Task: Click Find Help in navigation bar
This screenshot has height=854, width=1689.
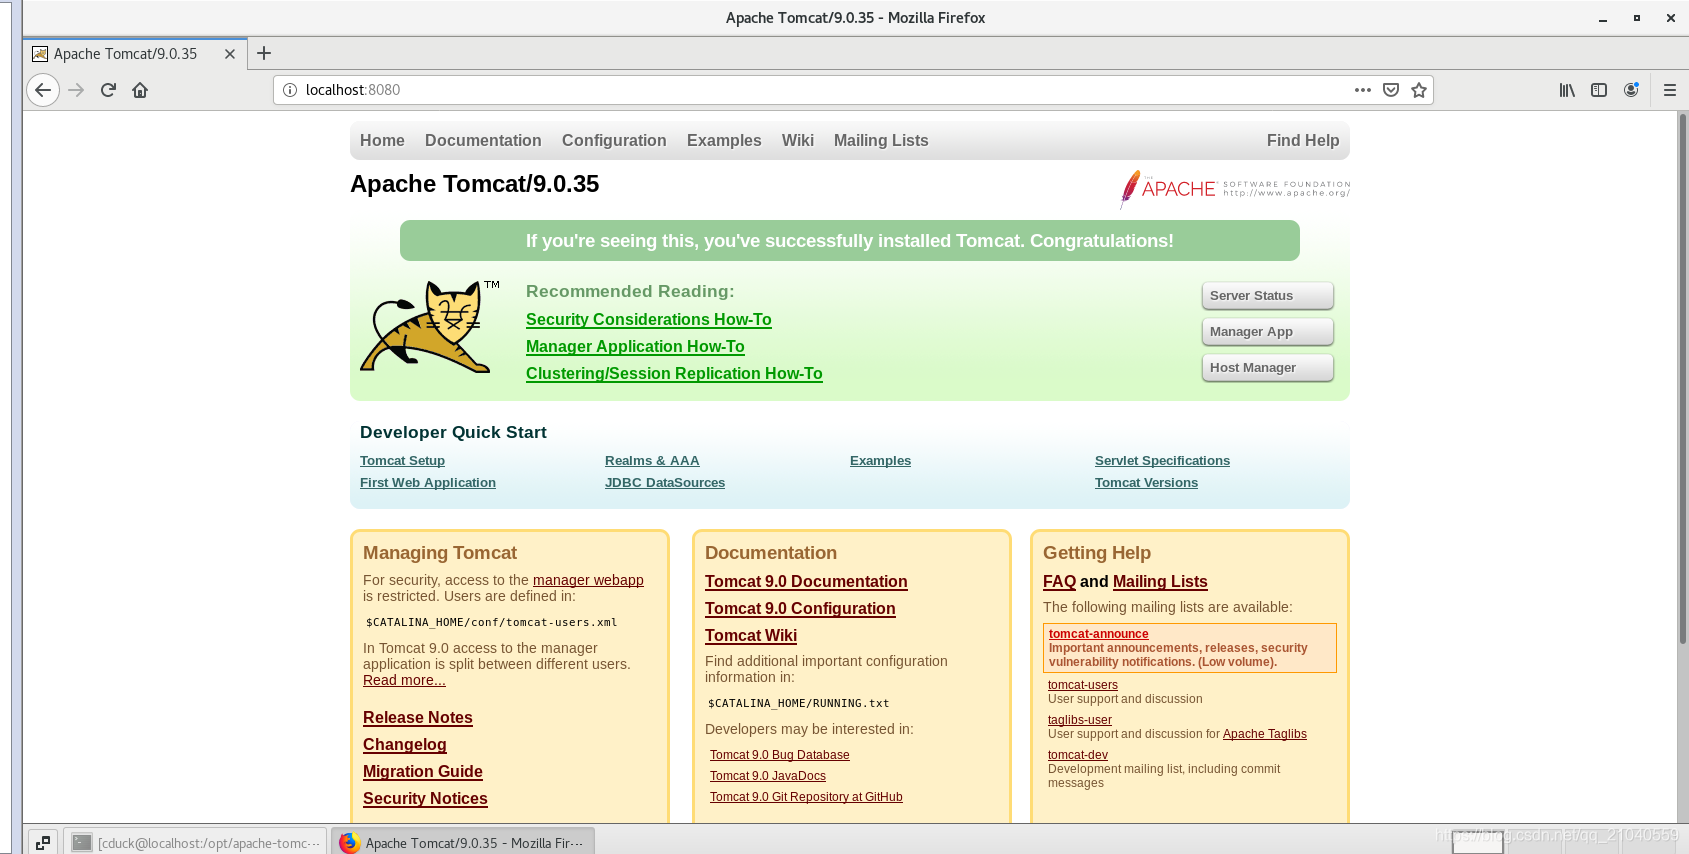Action: [1303, 141]
